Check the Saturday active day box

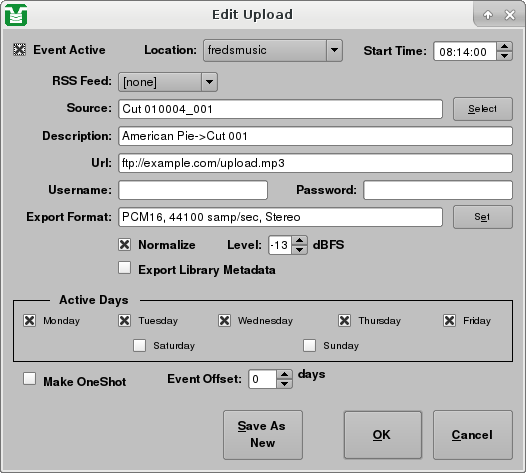pyautogui.click(x=140, y=345)
